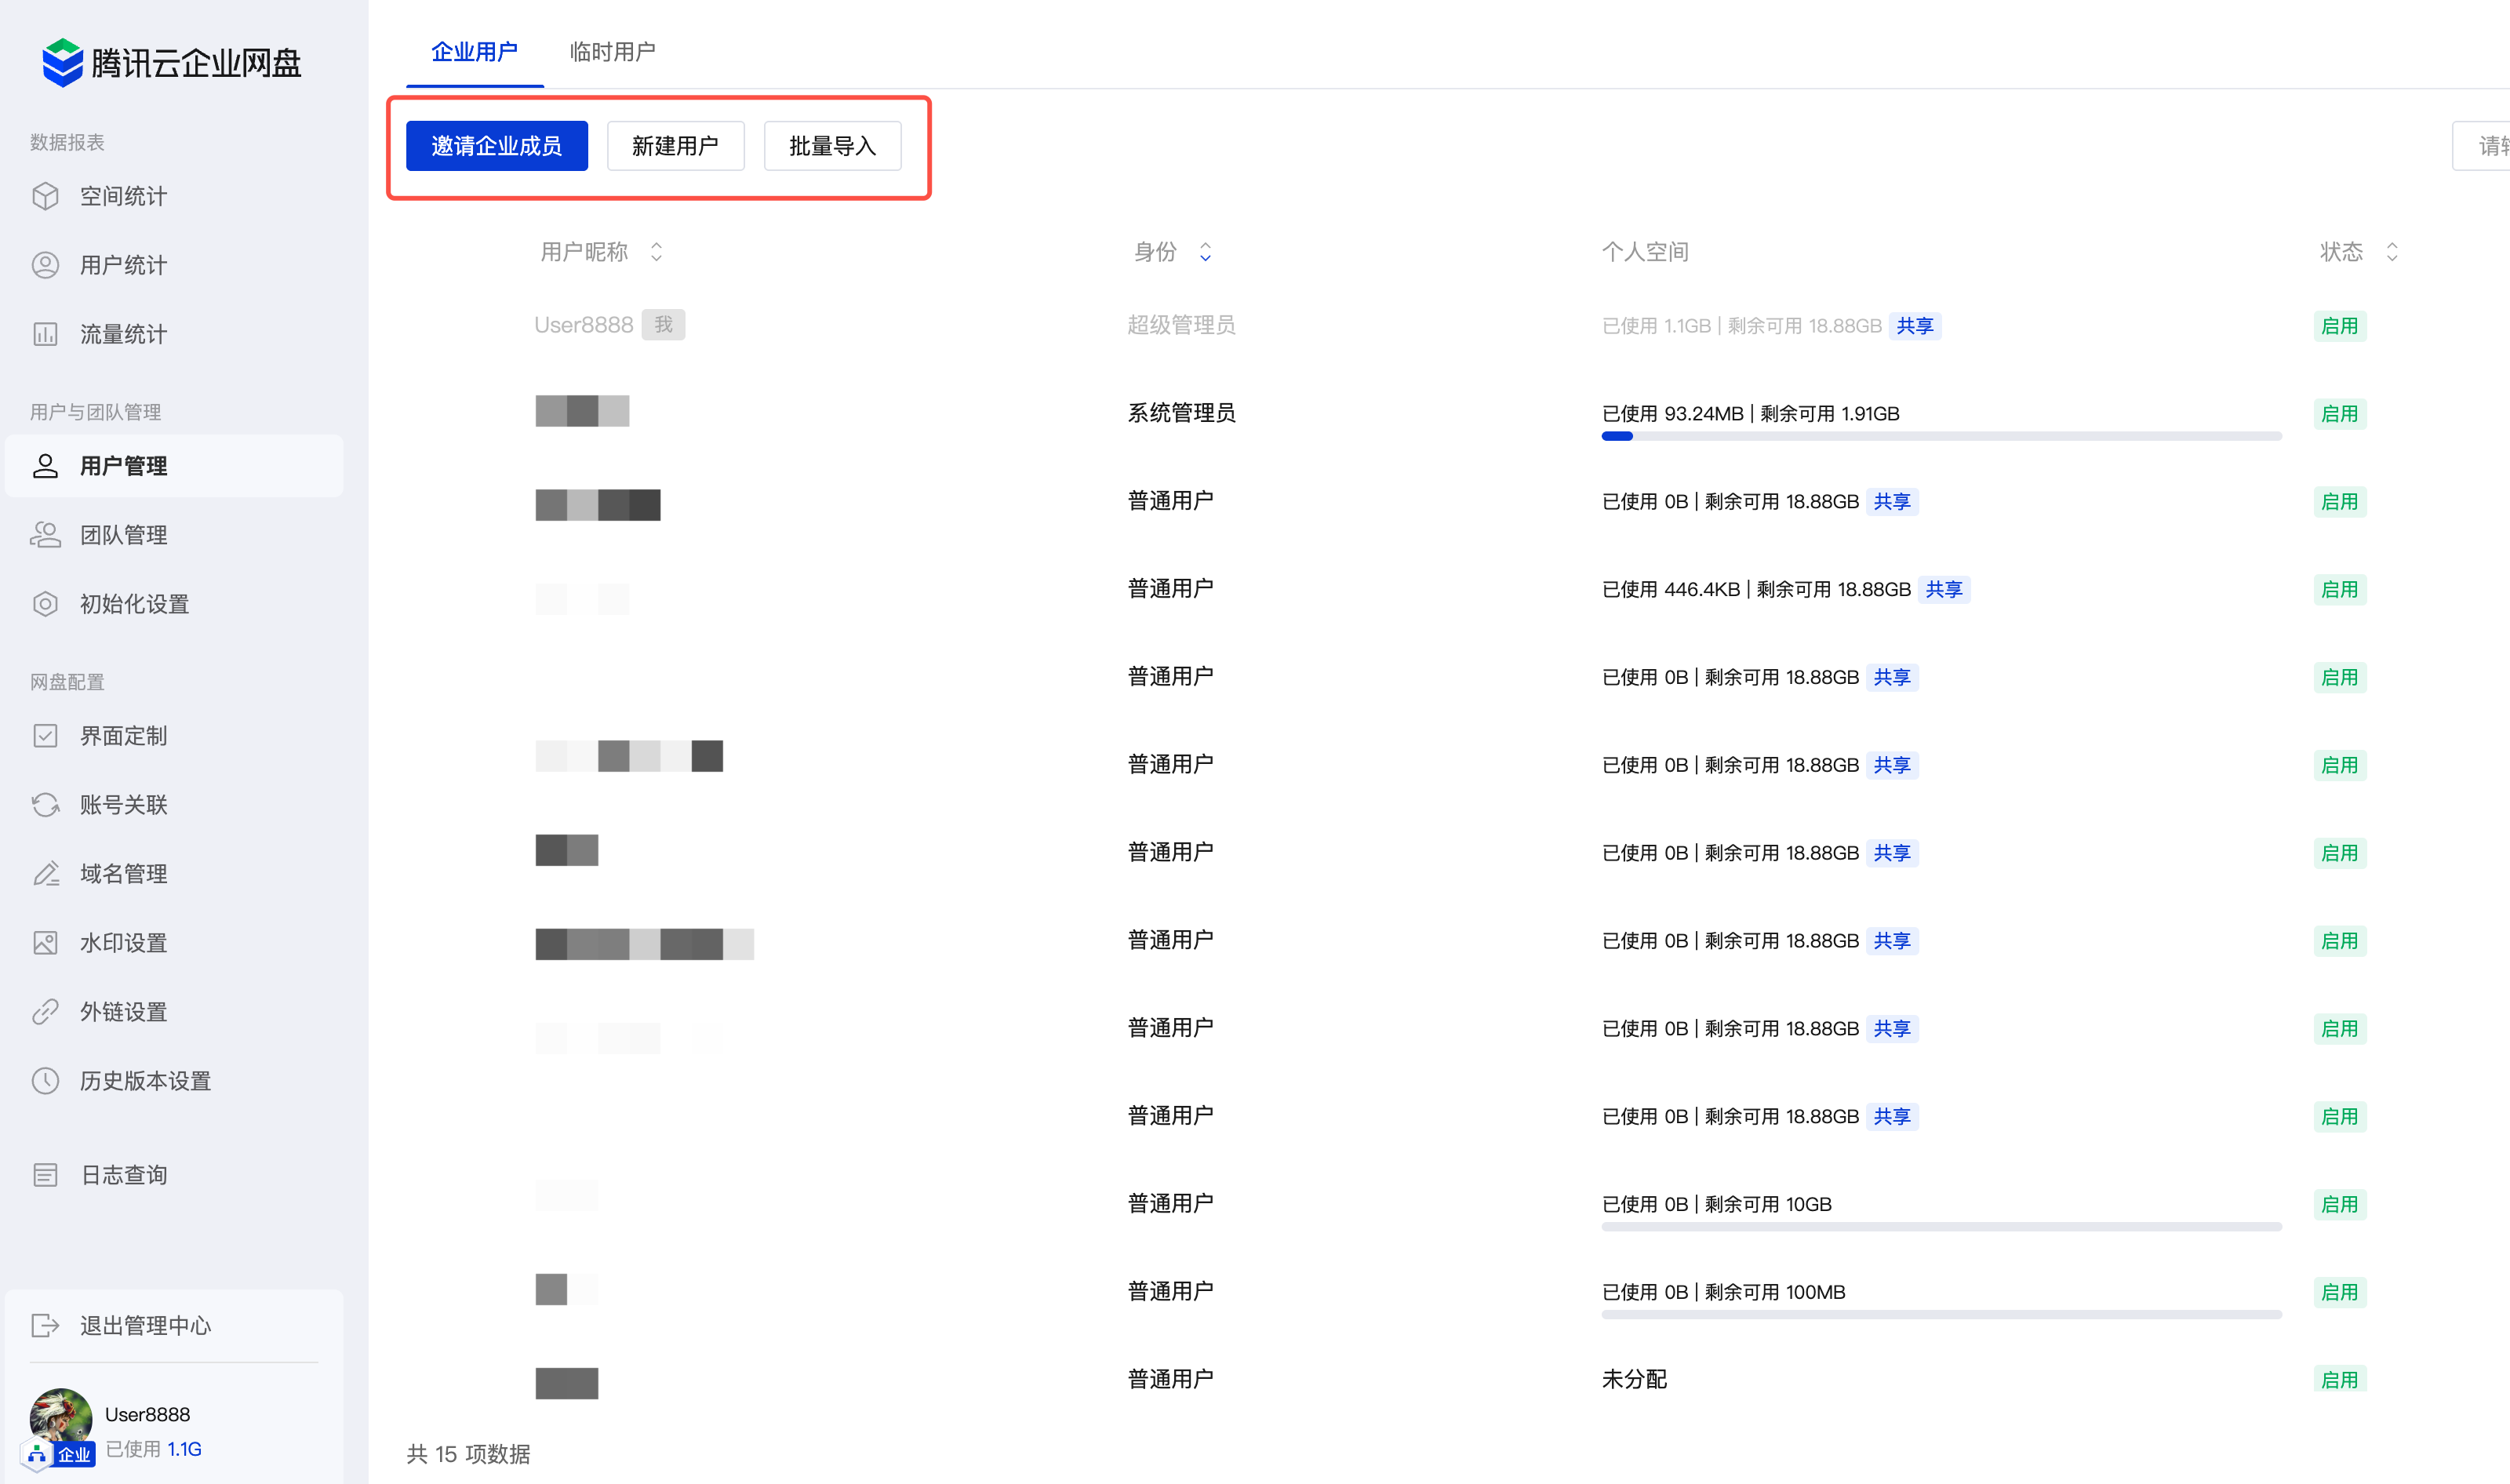
Task: Click the 历史版本设置 clock icon
Action: [45, 1081]
